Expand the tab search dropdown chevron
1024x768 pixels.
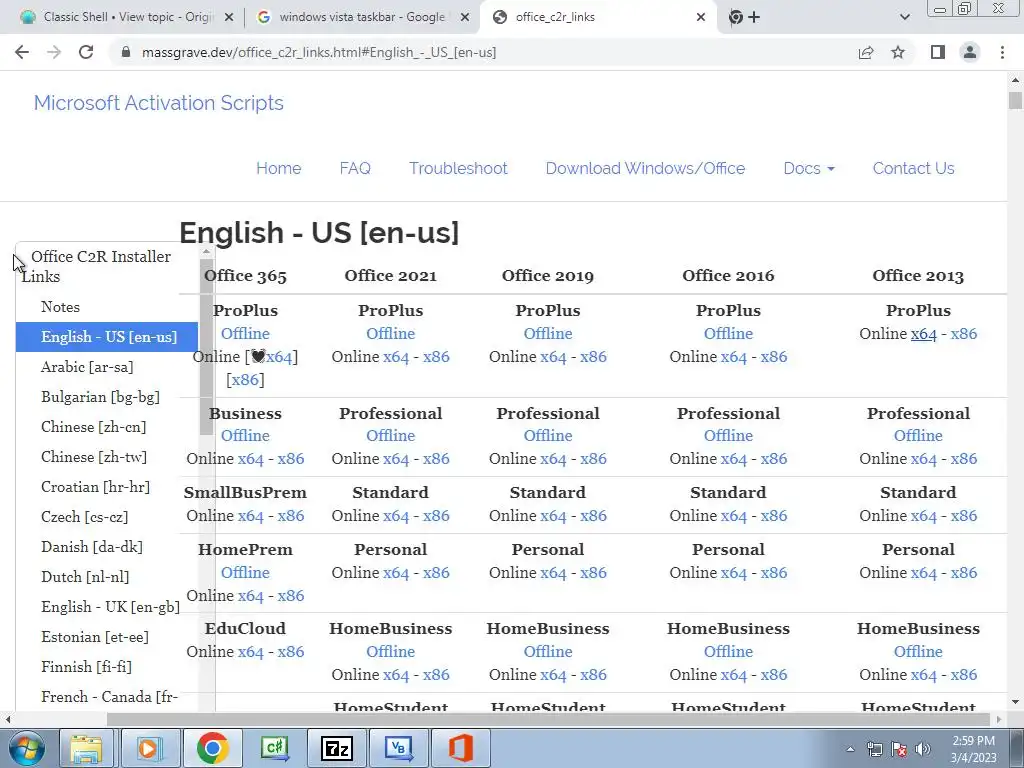click(904, 17)
